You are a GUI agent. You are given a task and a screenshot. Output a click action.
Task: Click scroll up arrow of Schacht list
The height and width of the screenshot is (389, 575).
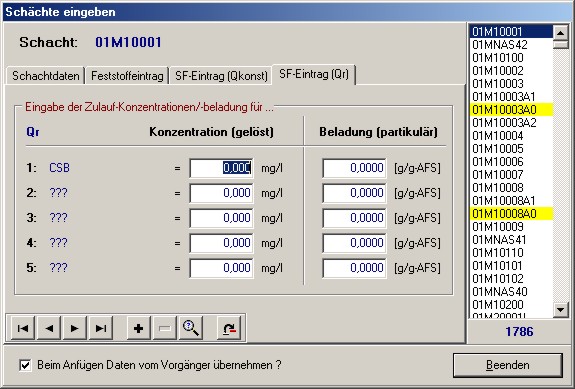(560, 32)
